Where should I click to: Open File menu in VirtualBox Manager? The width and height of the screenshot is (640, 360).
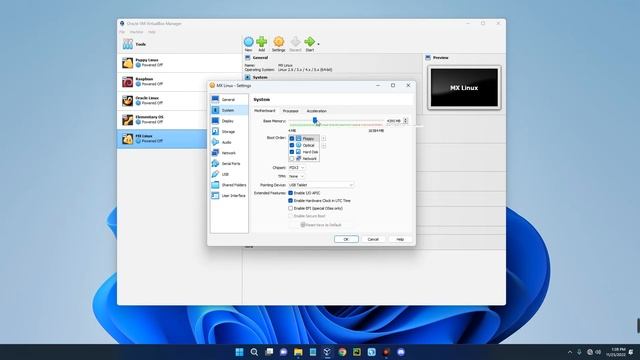(122, 32)
